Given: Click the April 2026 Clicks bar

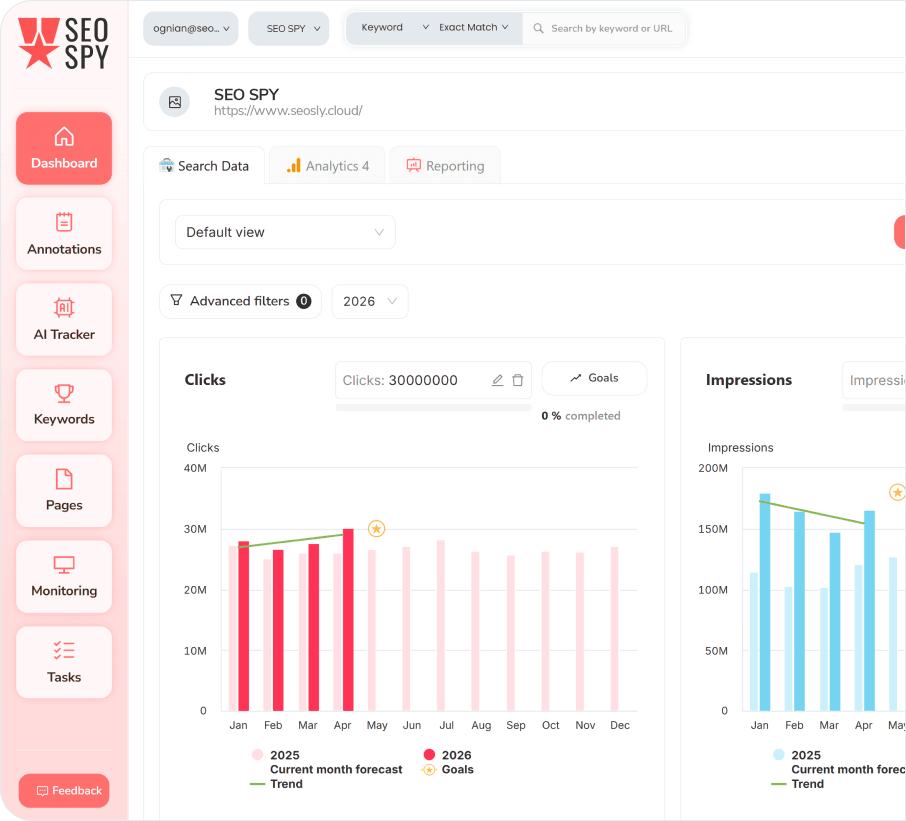Looking at the screenshot, I should [348, 619].
